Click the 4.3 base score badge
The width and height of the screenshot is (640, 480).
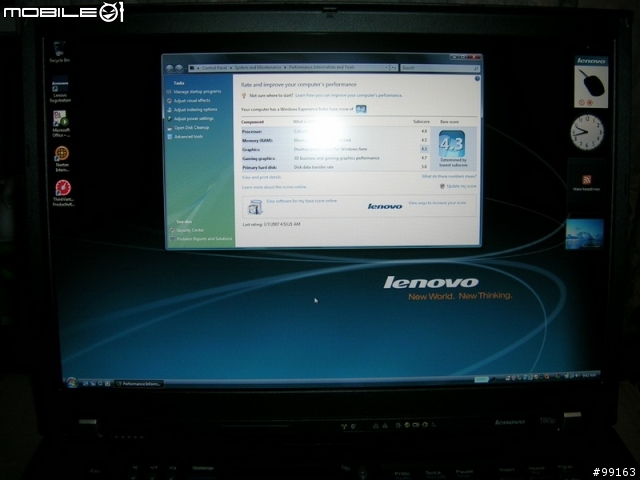pyautogui.click(x=452, y=144)
